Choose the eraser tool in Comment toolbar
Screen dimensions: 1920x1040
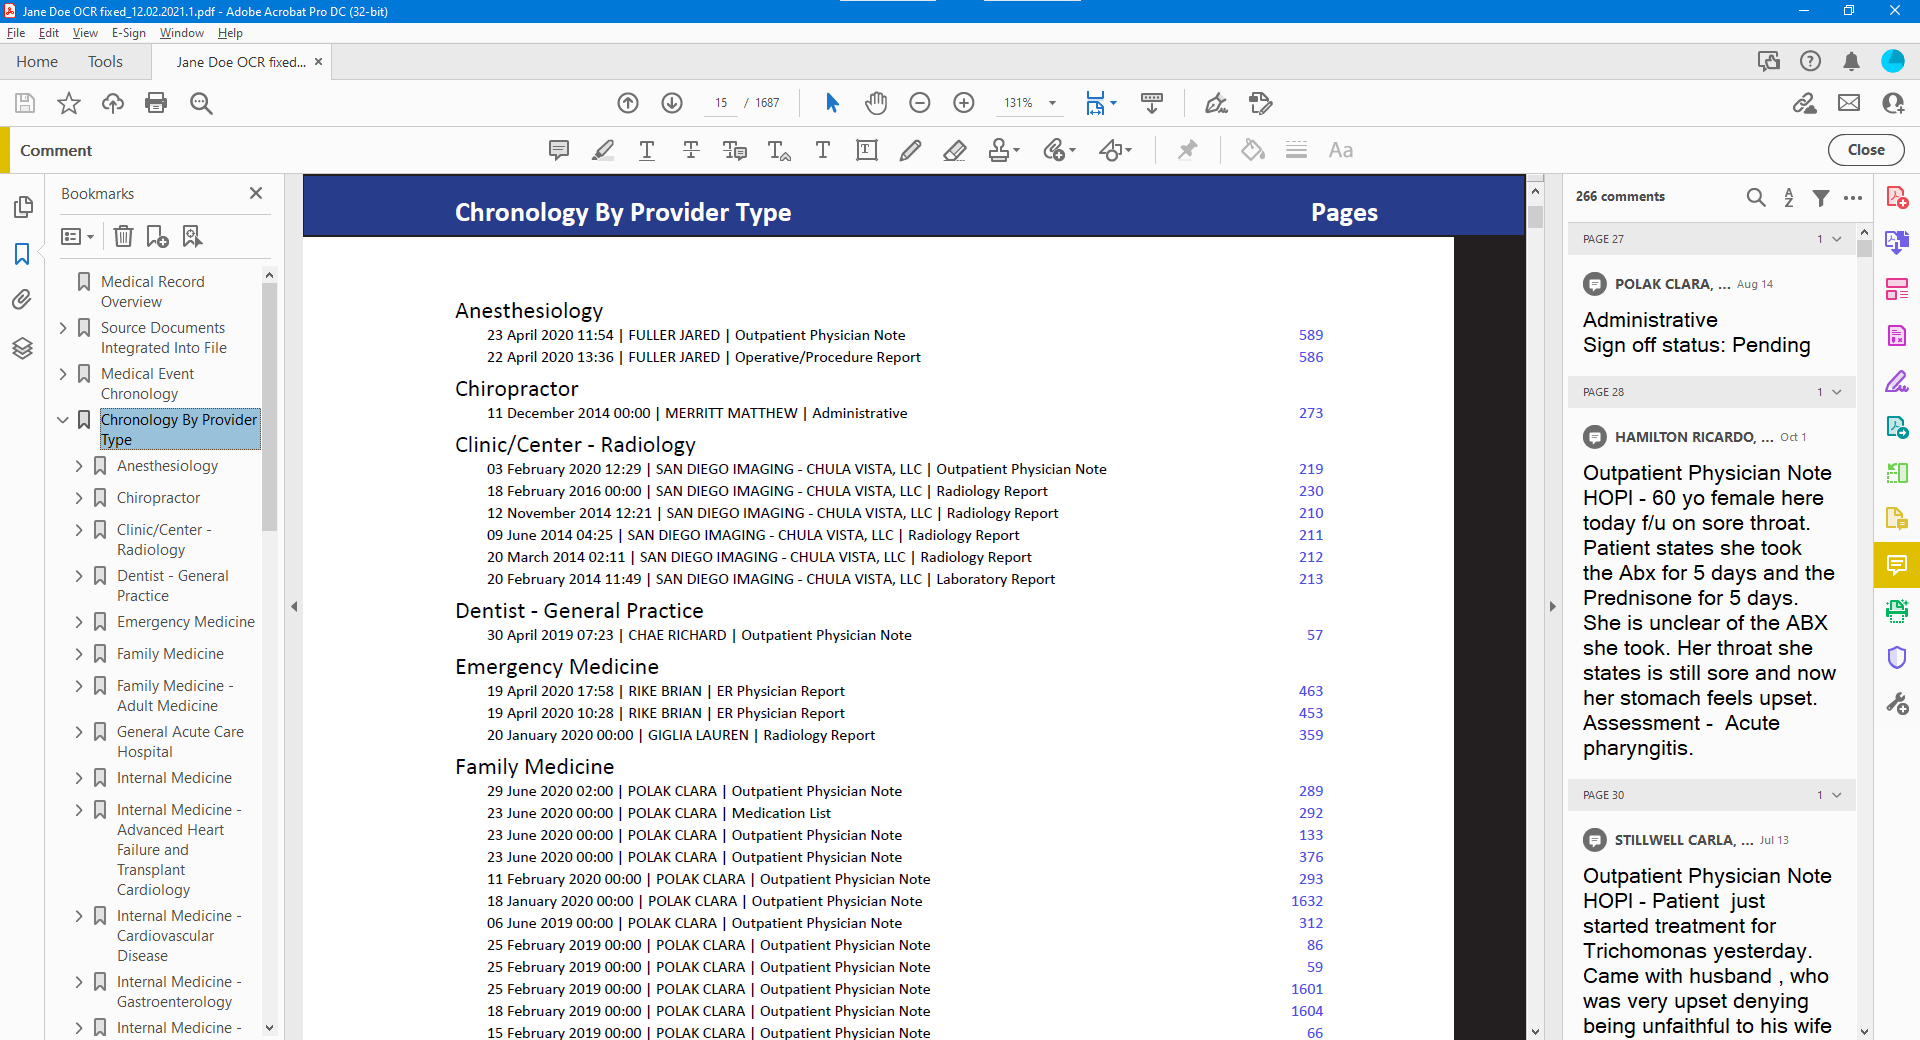pos(954,150)
